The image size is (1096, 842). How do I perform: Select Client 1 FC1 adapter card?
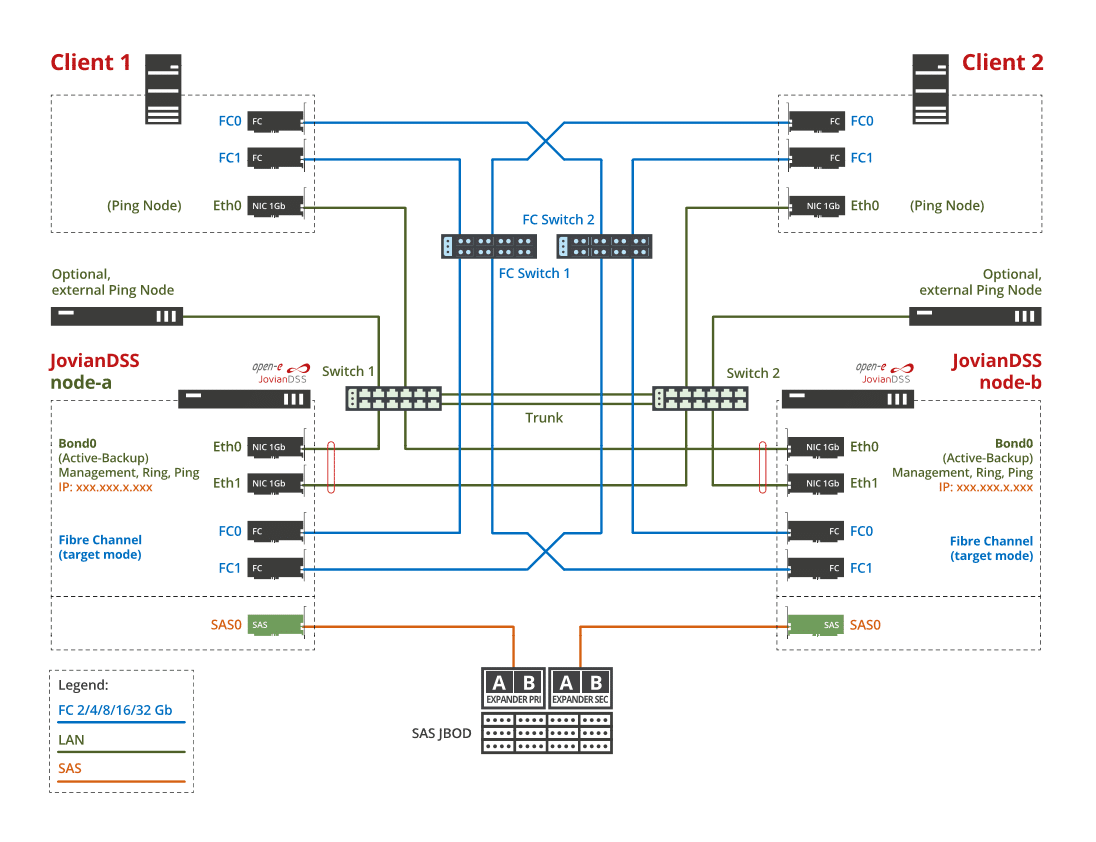277,158
